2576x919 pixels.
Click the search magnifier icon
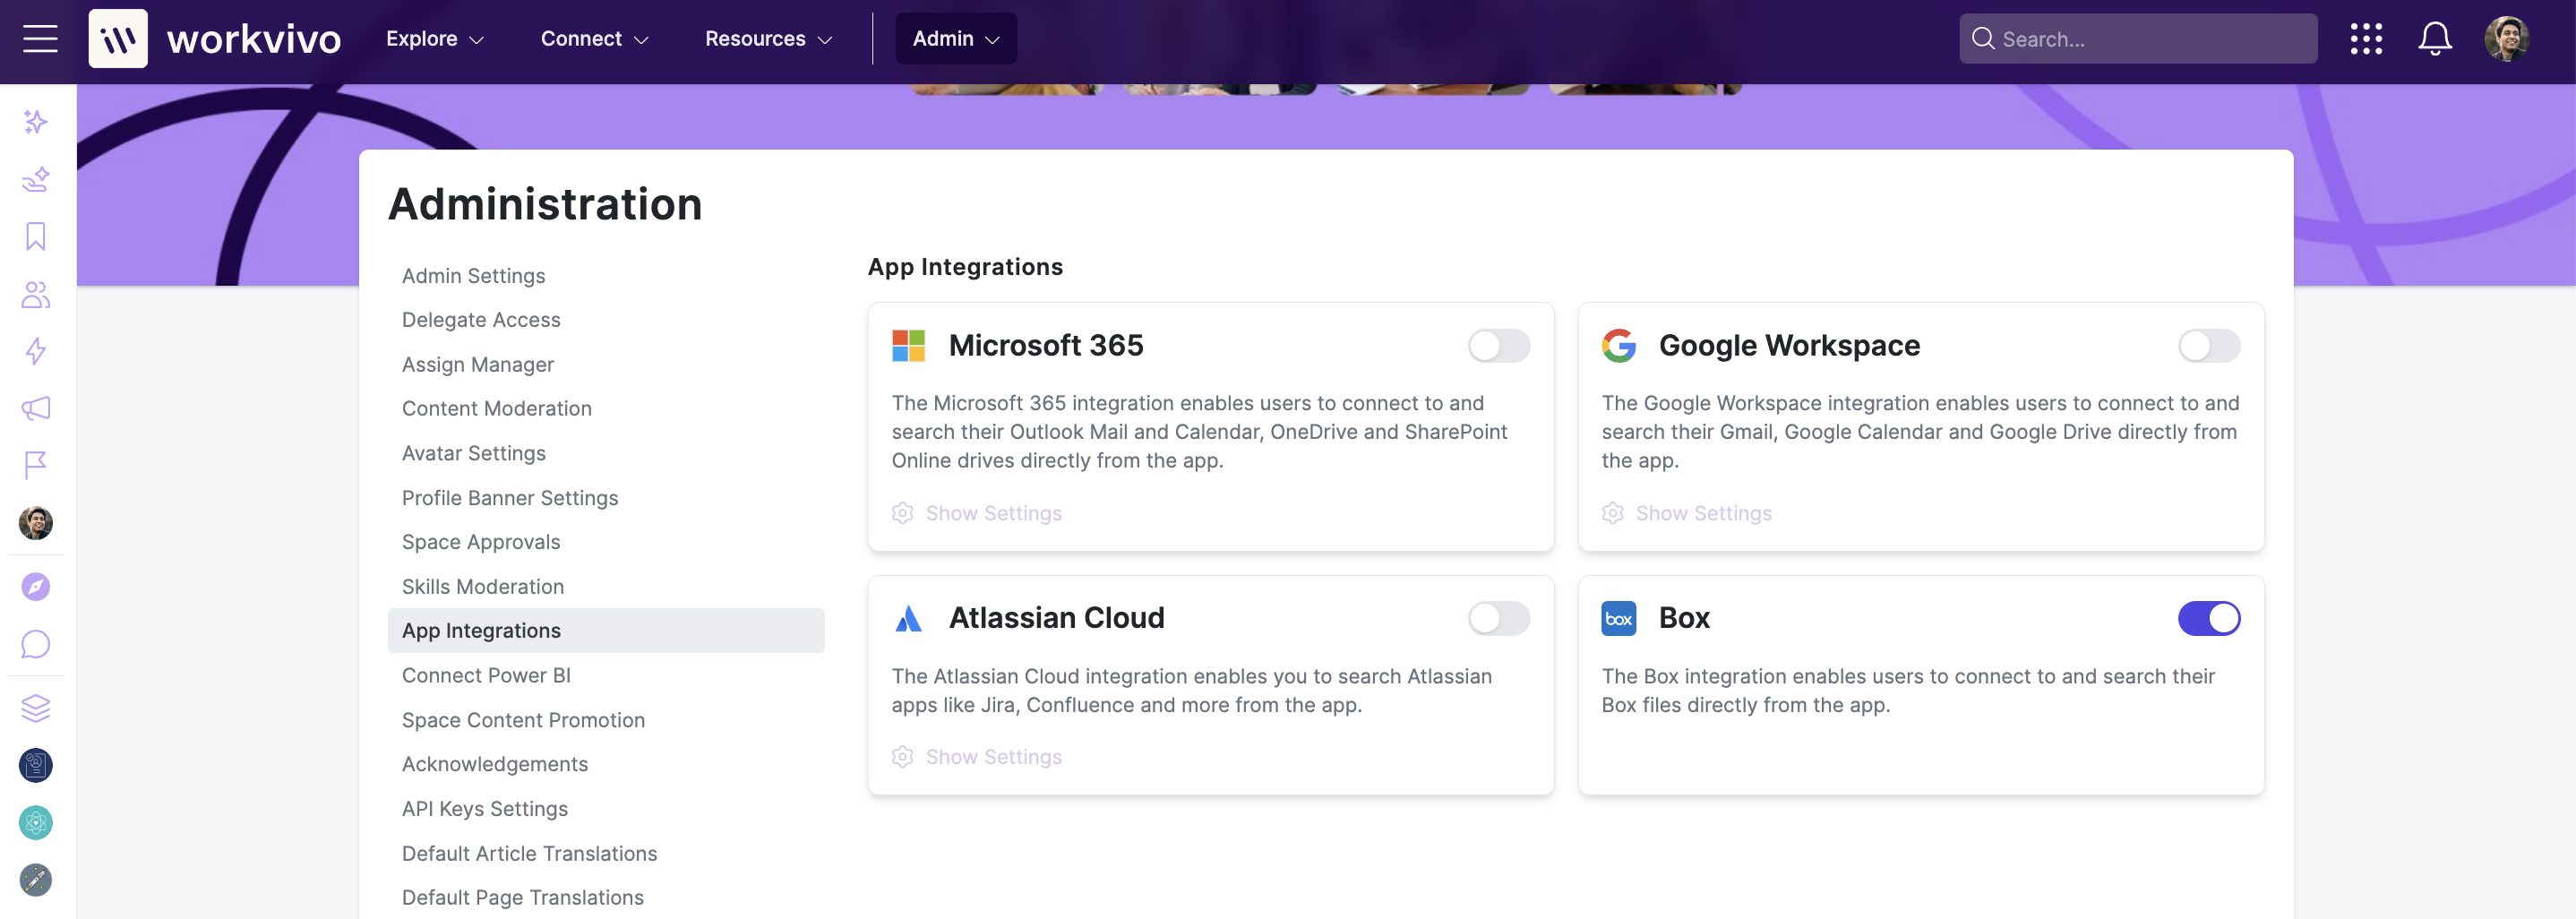pyautogui.click(x=1982, y=39)
